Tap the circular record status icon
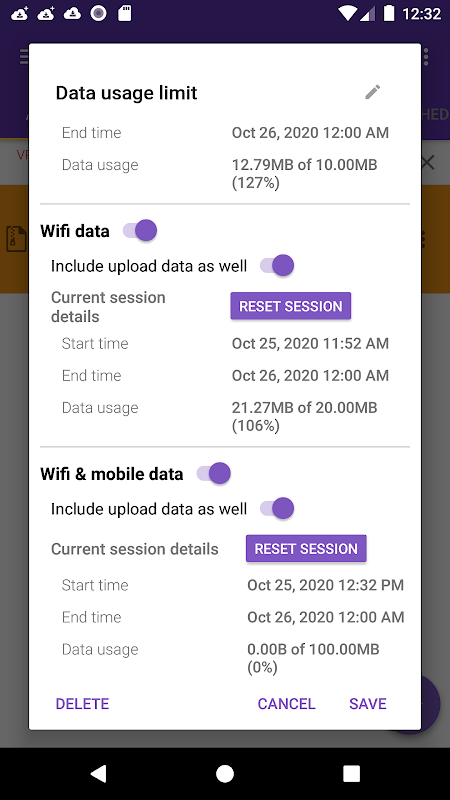 pyautogui.click(x=98, y=14)
